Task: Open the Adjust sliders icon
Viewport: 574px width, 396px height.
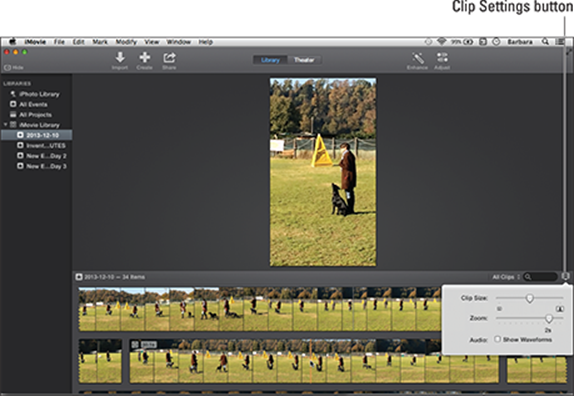Action: 442,57
